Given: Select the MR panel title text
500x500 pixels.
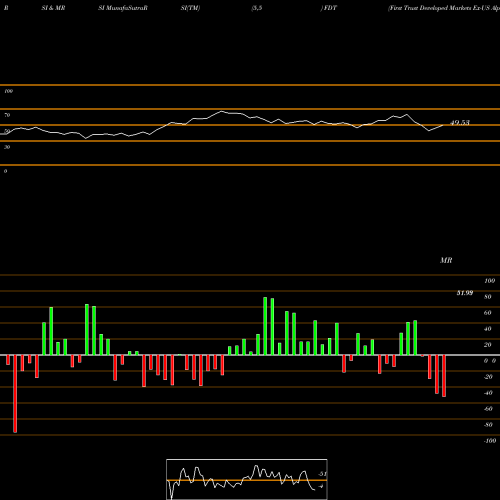Looking at the screenshot, I should click(x=446, y=260).
